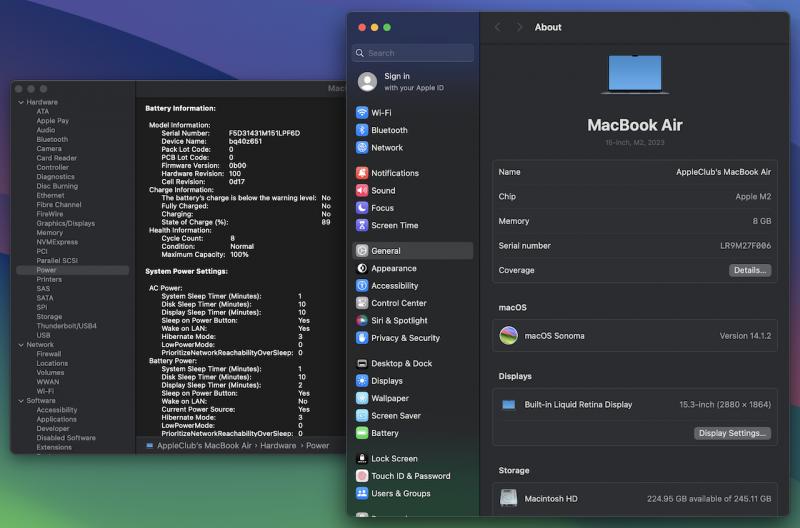Open Displays sun icon in sidebar
This screenshot has width=800, height=528.
(362, 381)
